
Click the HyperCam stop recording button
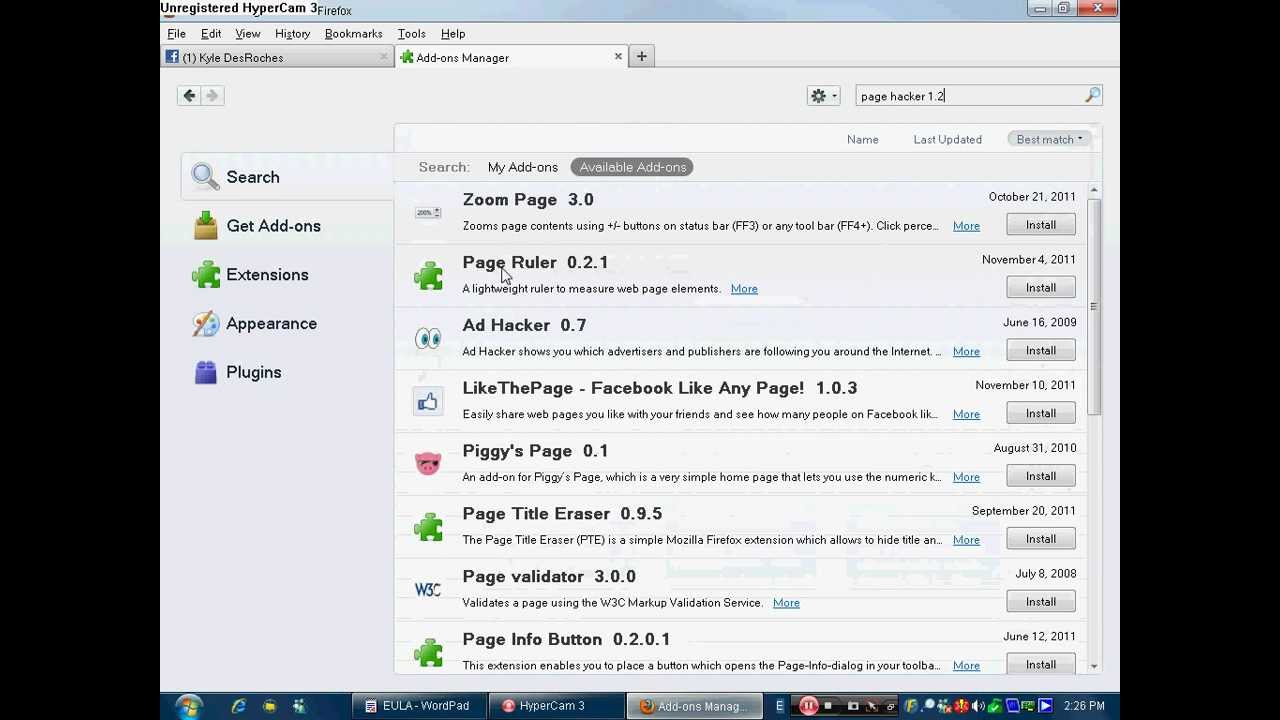(828, 706)
